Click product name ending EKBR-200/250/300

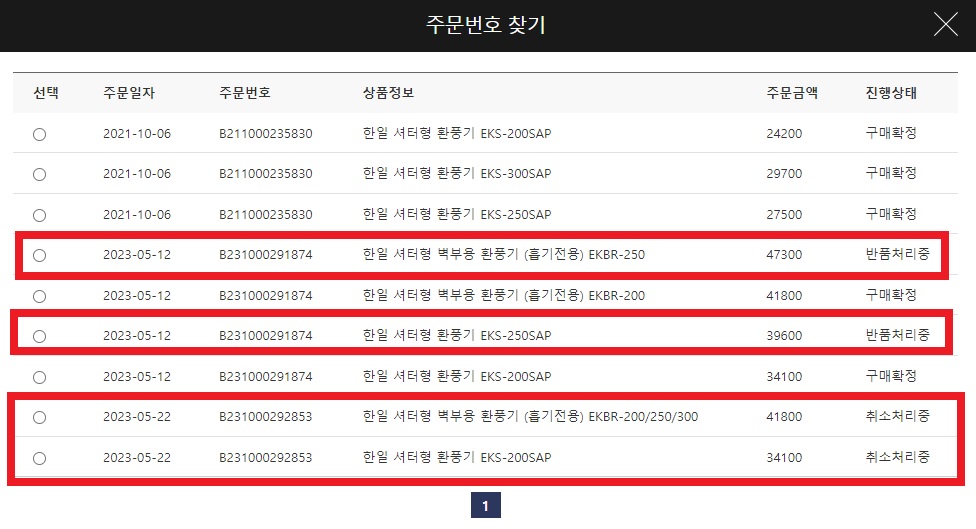click(x=530, y=416)
